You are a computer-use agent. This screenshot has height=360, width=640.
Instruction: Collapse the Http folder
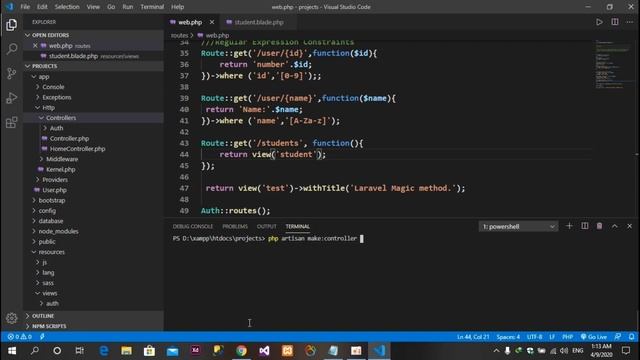pyautogui.click(x=93, y=108)
